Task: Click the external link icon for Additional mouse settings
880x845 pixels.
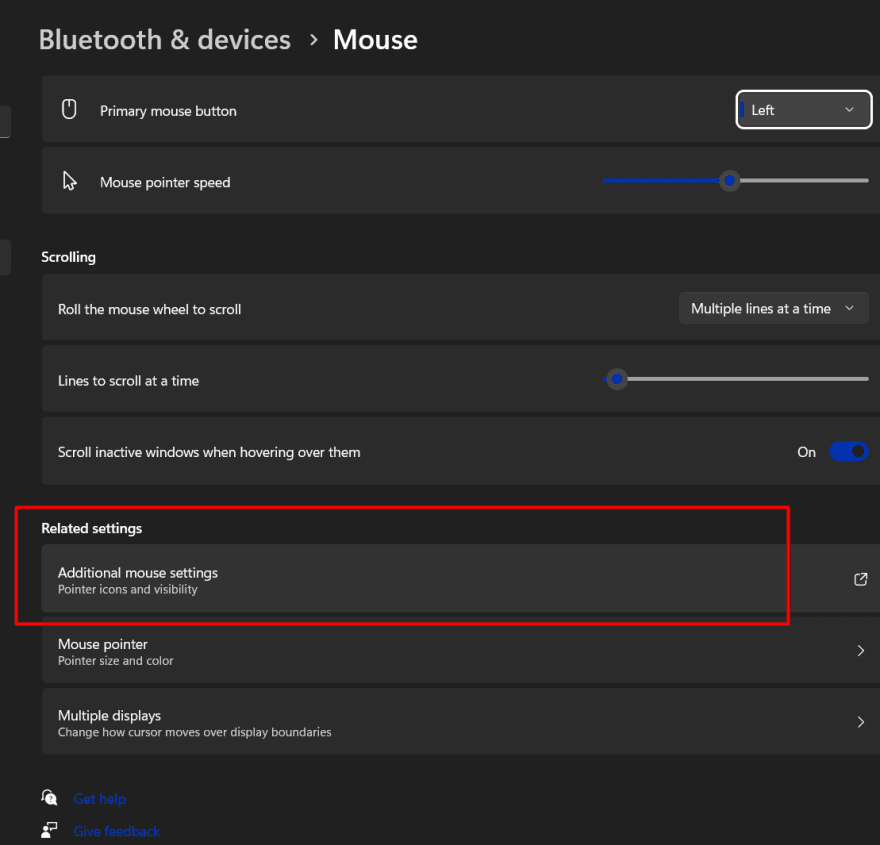Action: click(x=860, y=579)
